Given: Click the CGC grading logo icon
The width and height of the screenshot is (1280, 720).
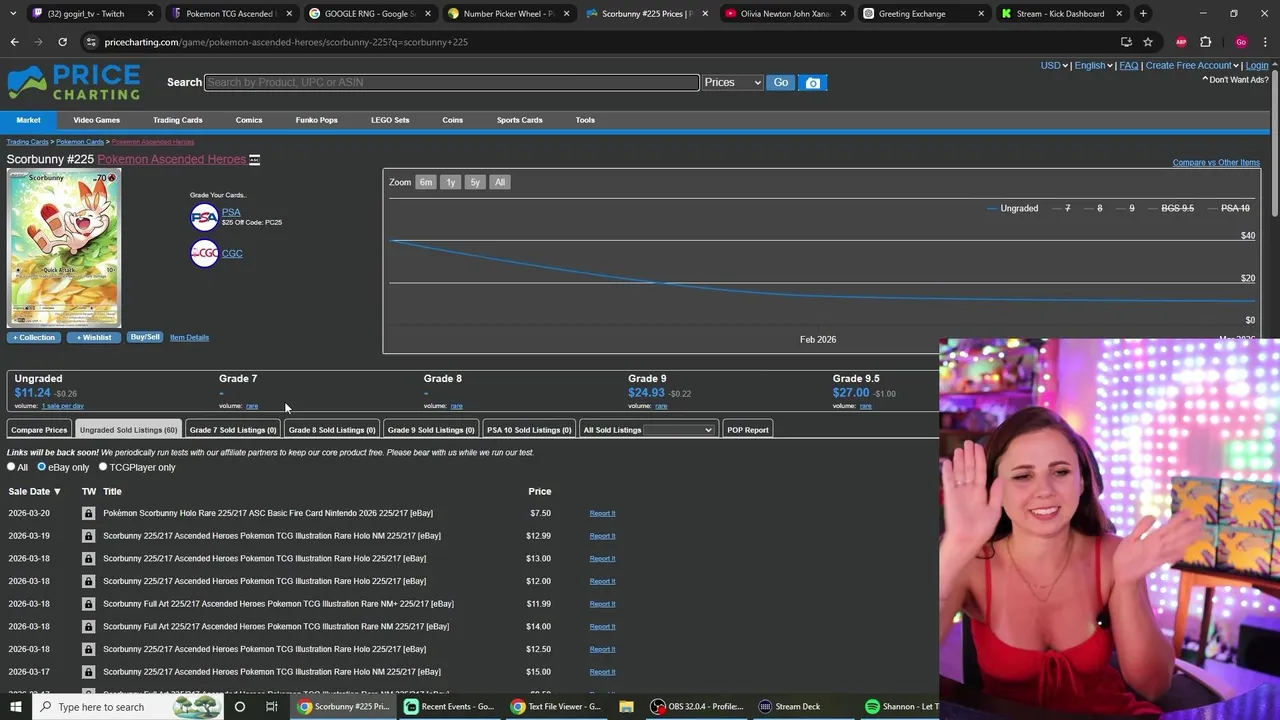Looking at the screenshot, I should pos(204,253).
